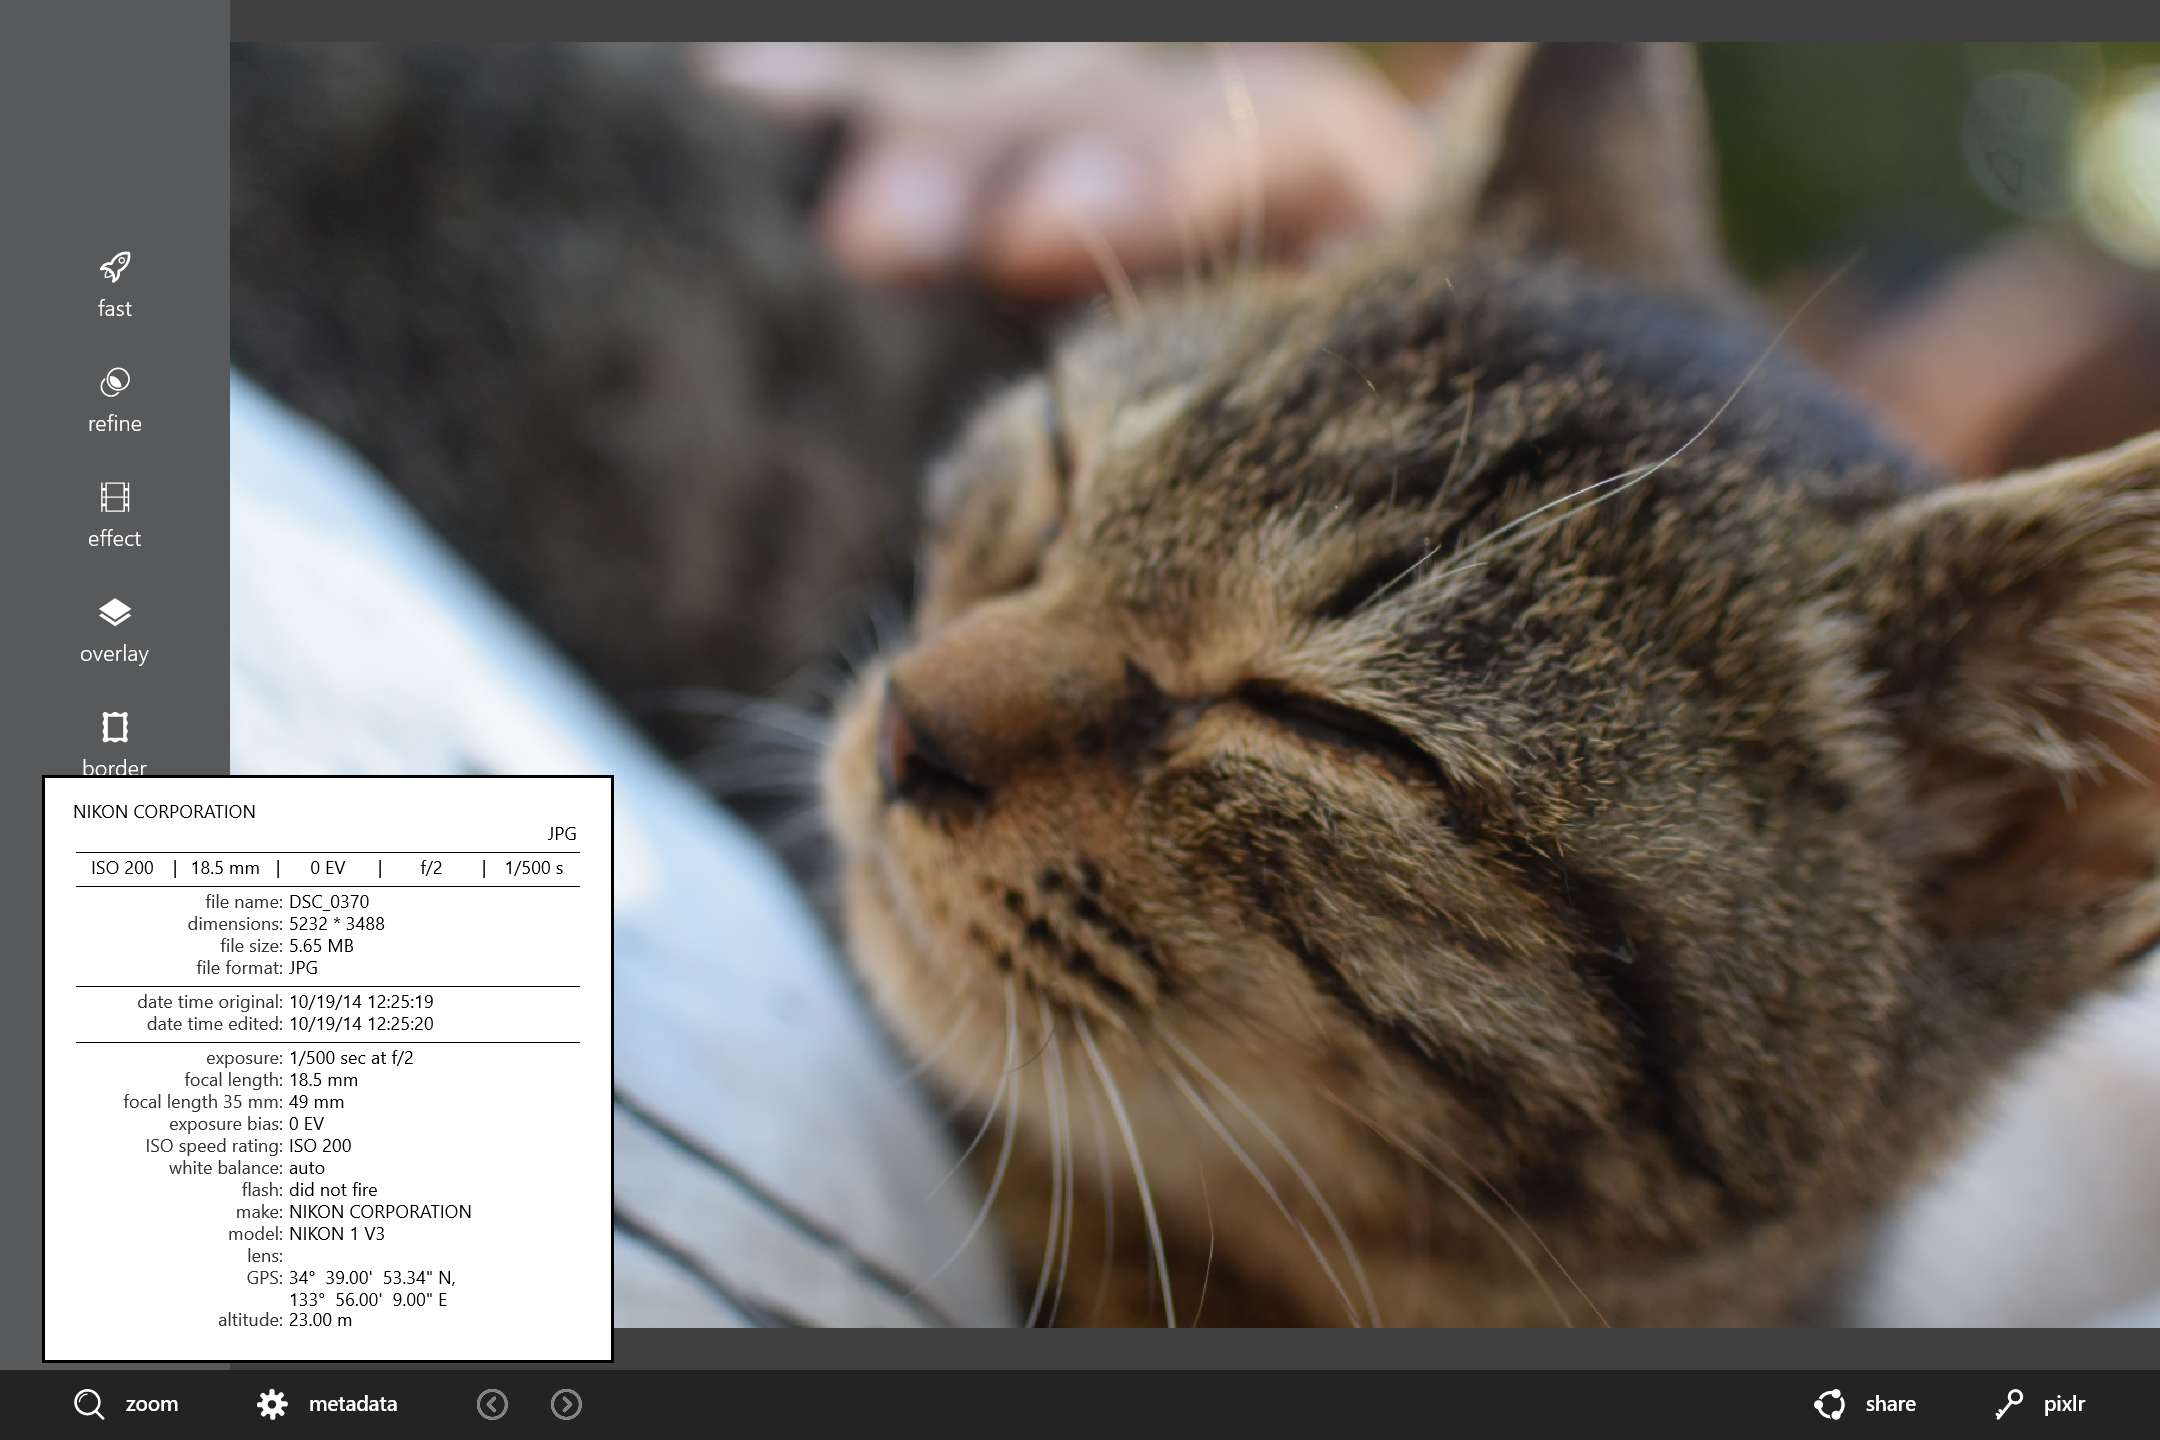Viewport: 2160px width, 1440px height.
Task: Click the file name value DSC_0370
Action: 329,902
